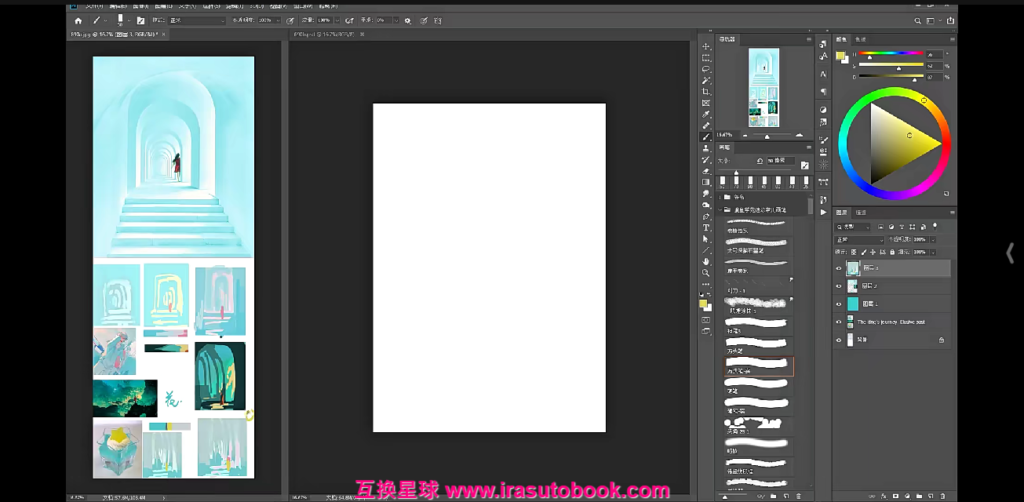Select the Type tool

(706, 228)
